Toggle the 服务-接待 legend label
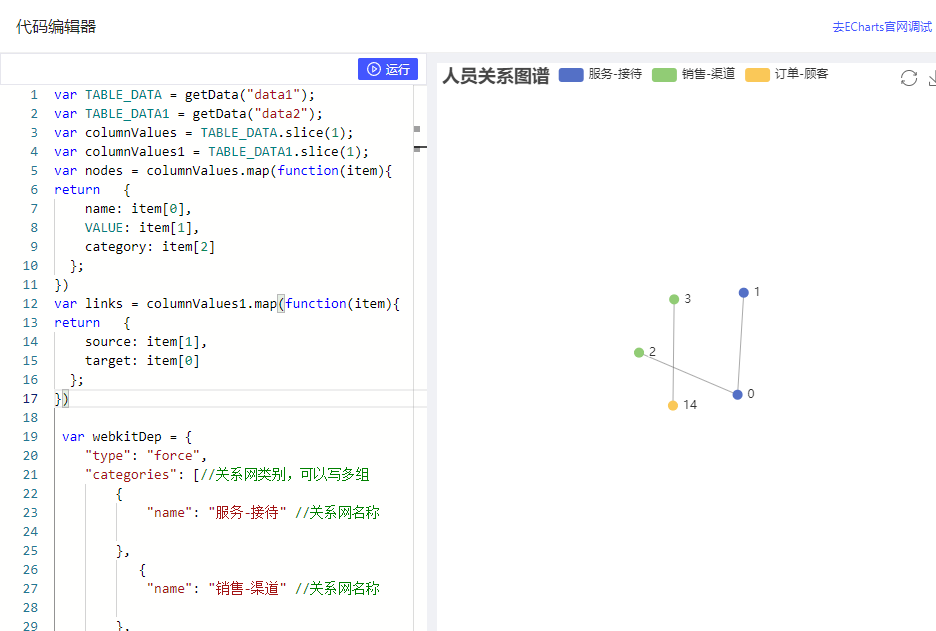The width and height of the screenshot is (936, 631). [x=615, y=74]
